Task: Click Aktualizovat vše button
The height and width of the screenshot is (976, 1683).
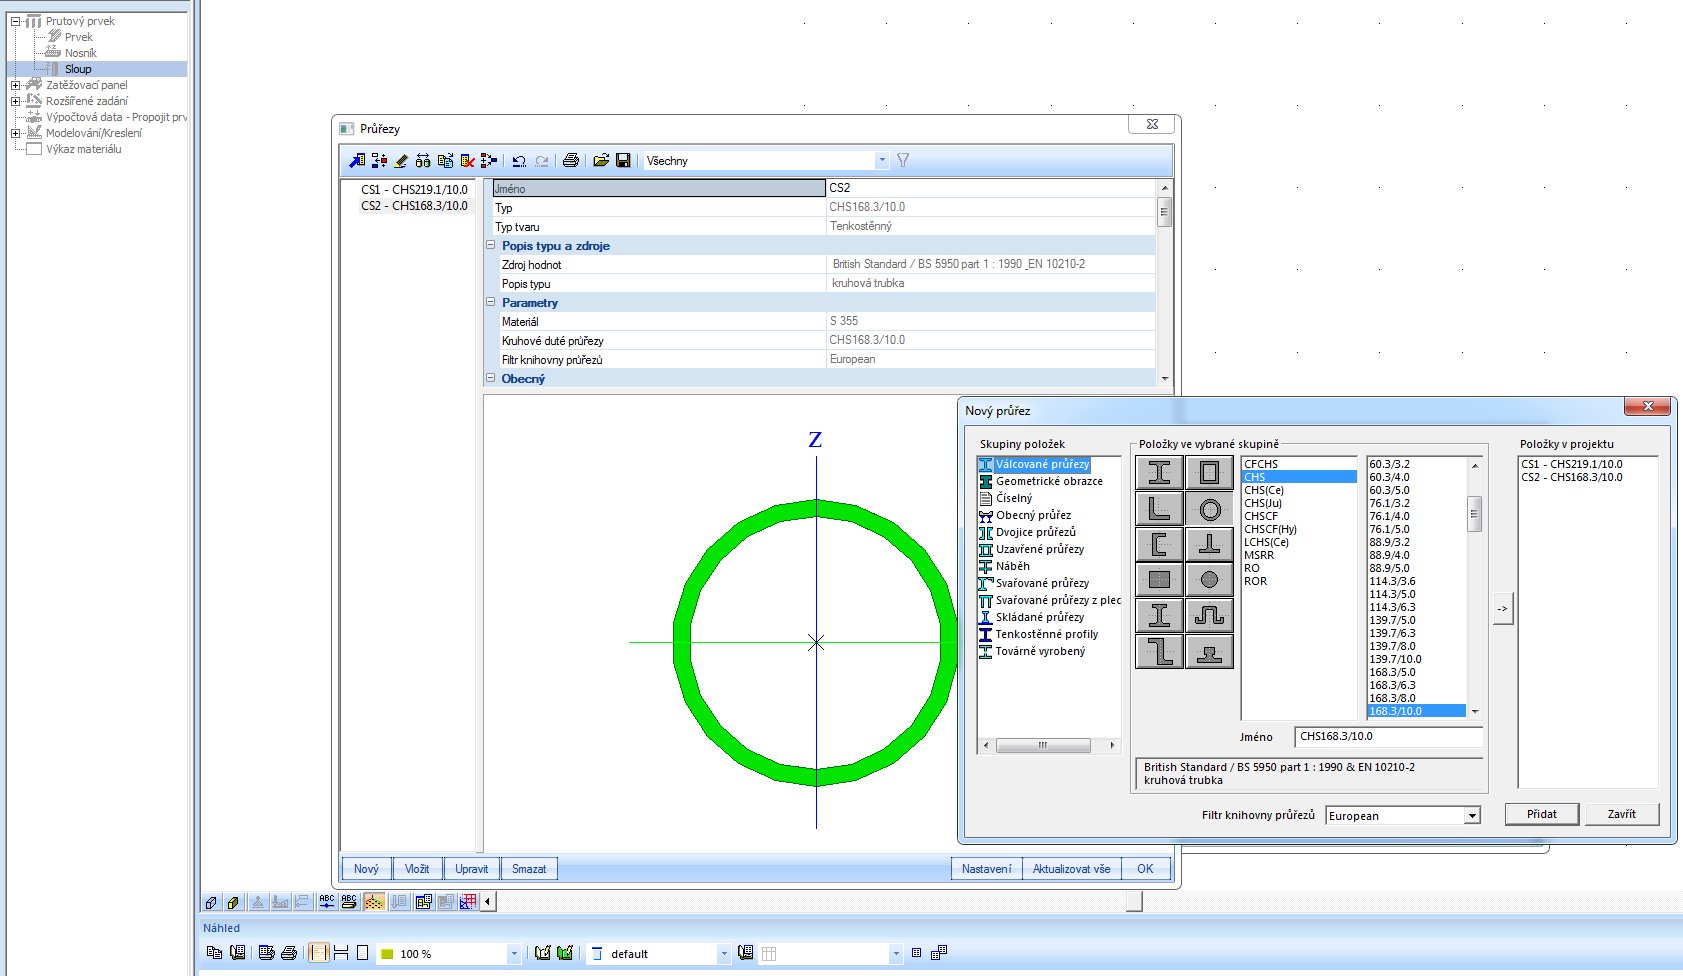Action: click(1071, 869)
